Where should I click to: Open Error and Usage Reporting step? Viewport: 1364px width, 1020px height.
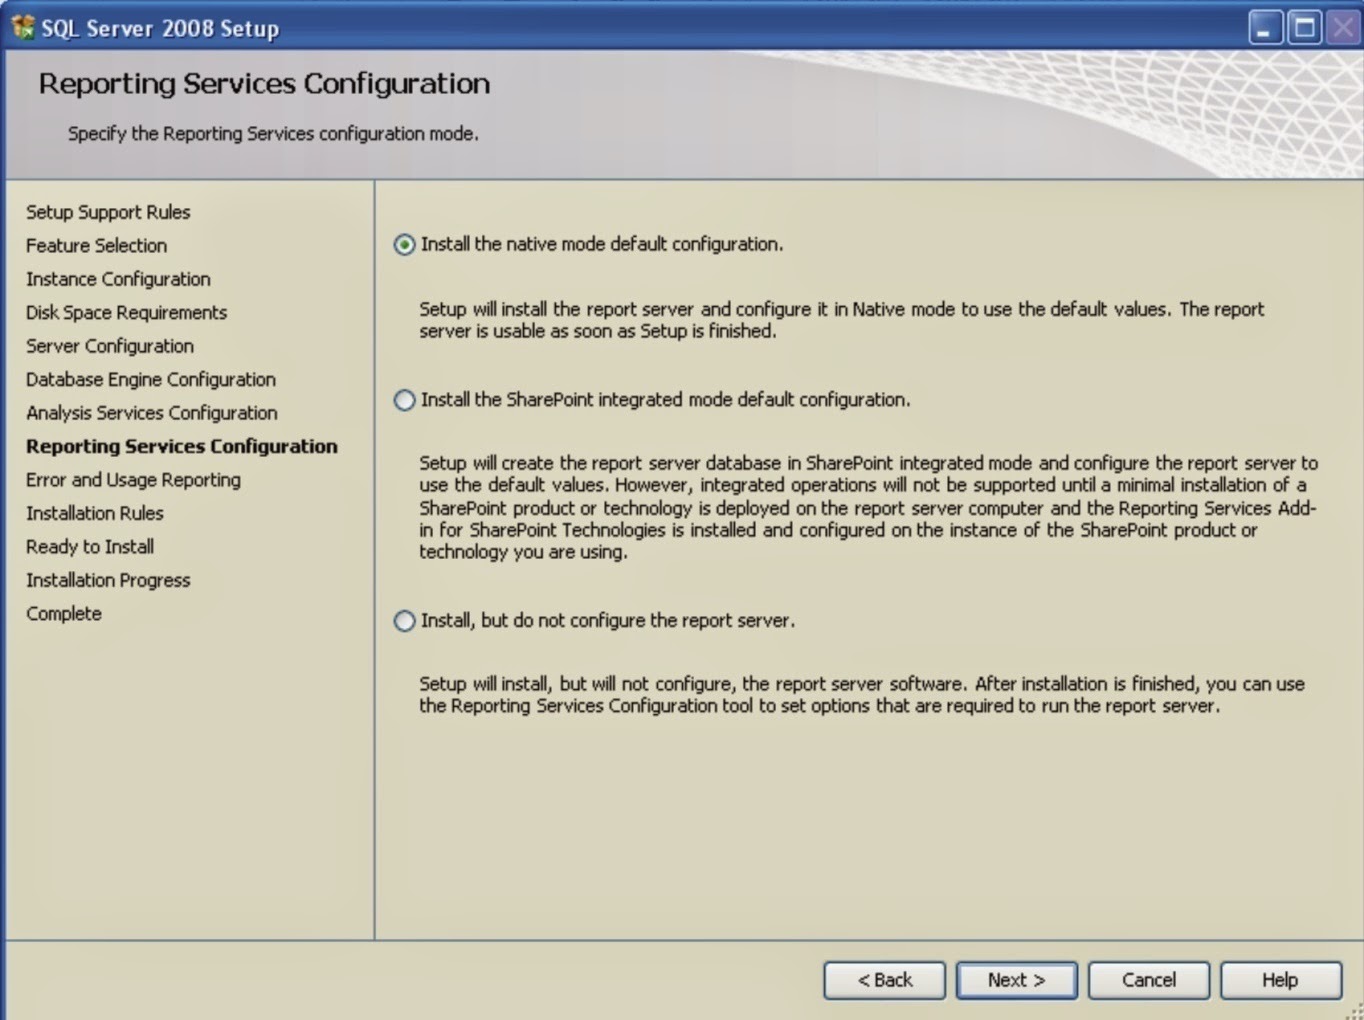click(x=133, y=480)
